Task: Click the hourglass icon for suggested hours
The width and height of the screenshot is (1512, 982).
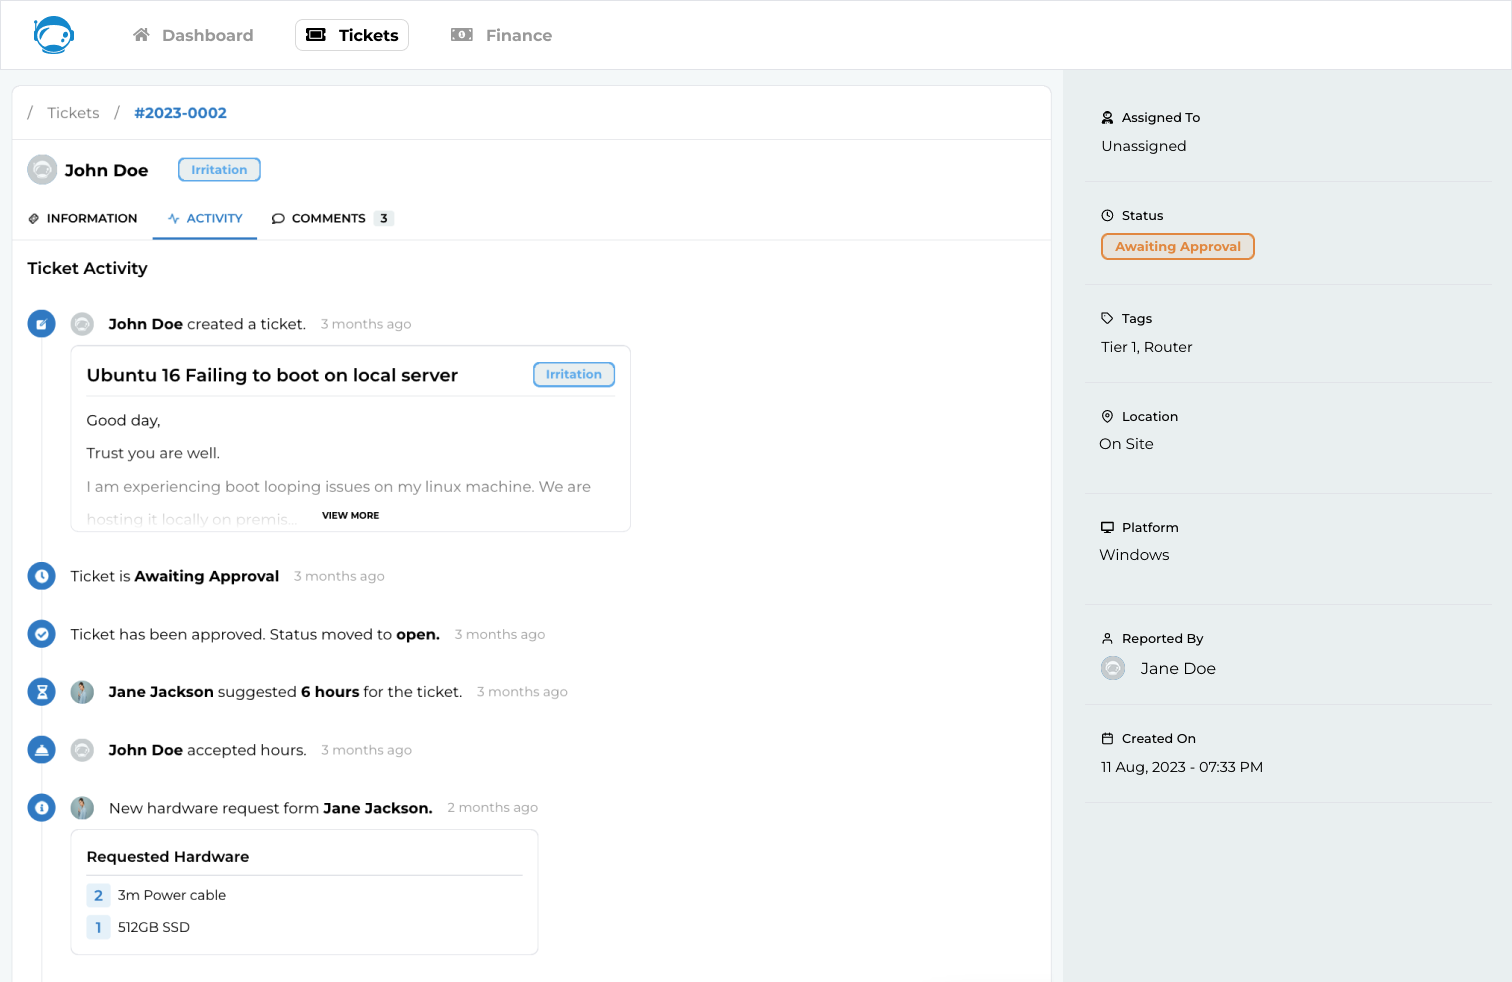Action: tap(41, 692)
